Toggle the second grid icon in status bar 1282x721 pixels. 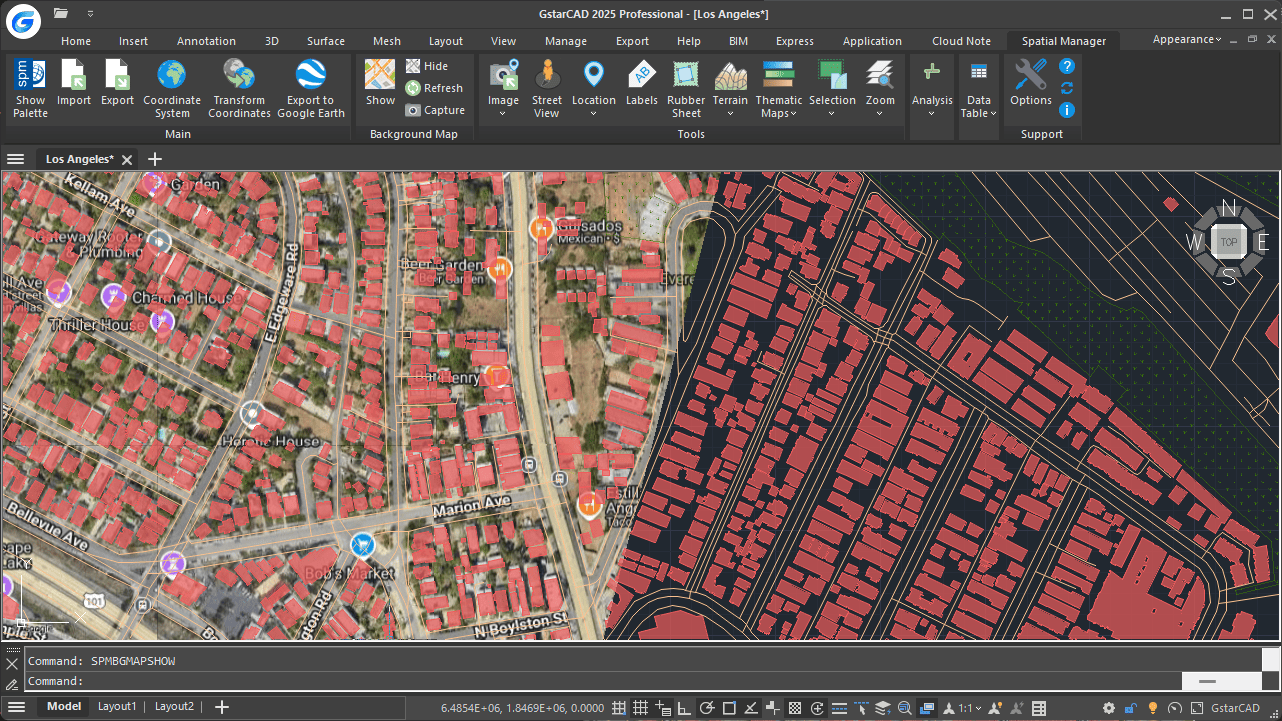pyautogui.click(x=641, y=708)
